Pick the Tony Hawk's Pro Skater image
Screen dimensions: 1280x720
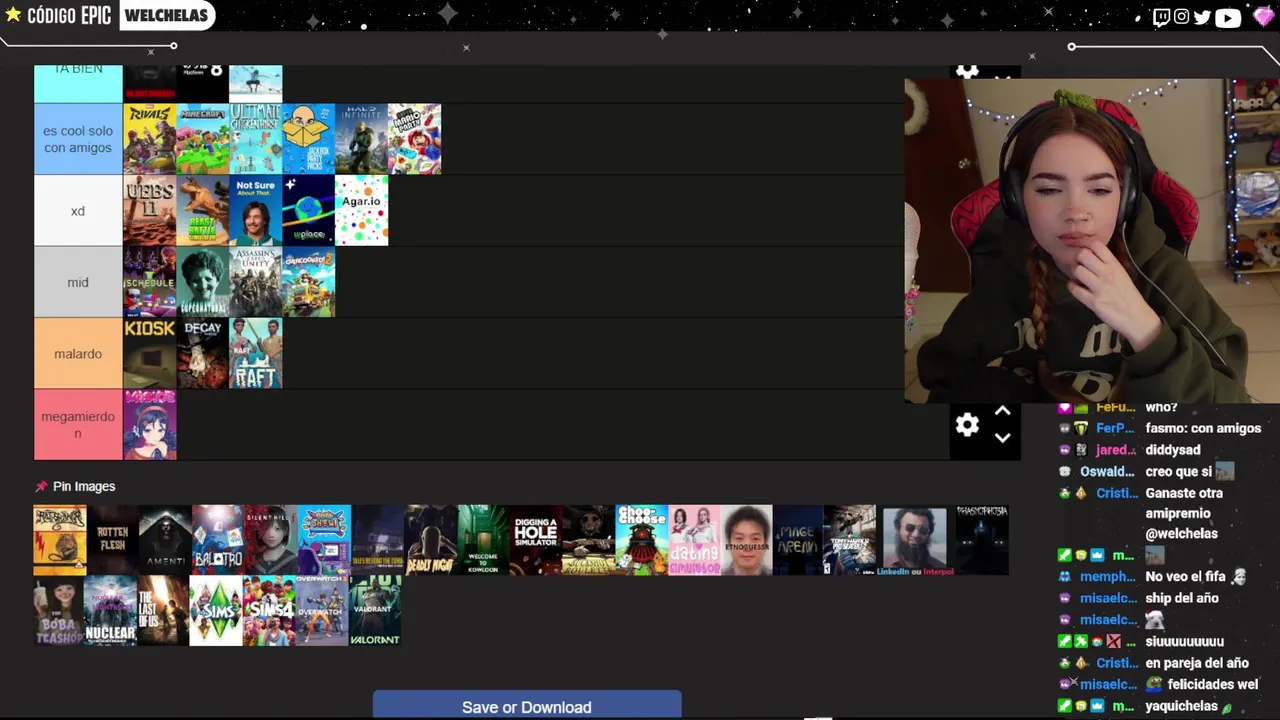pos(850,540)
